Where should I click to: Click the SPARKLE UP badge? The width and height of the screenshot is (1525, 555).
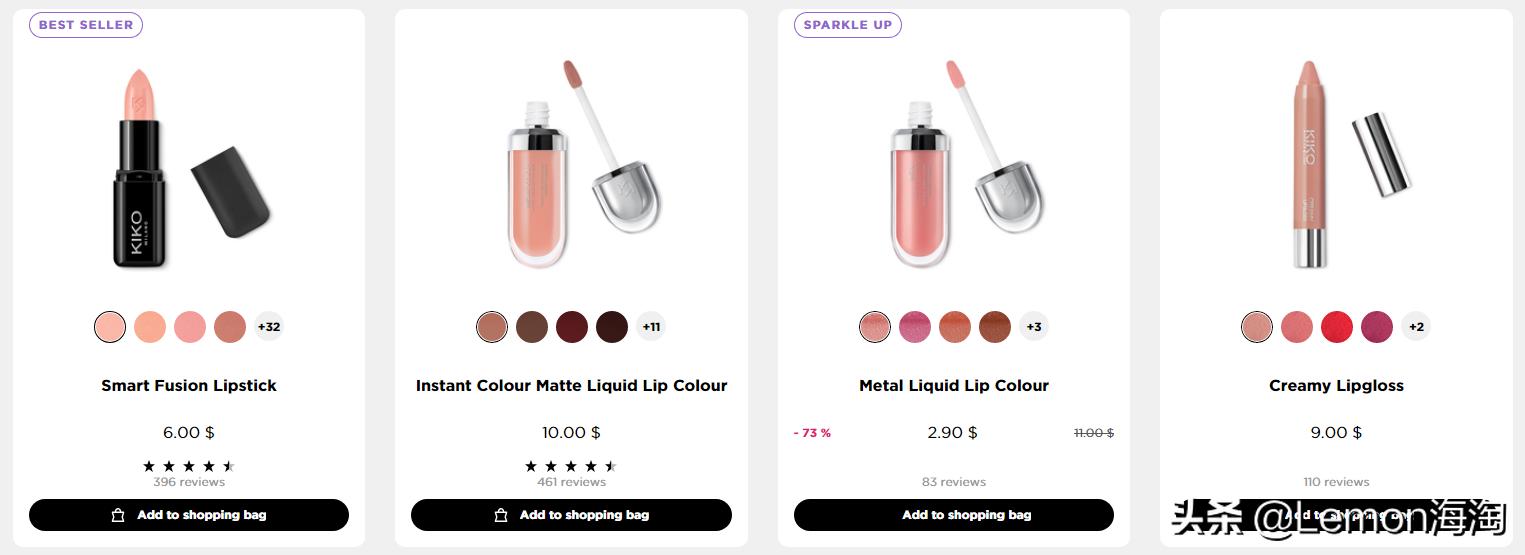pyautogui.click(x=848, y=25)
